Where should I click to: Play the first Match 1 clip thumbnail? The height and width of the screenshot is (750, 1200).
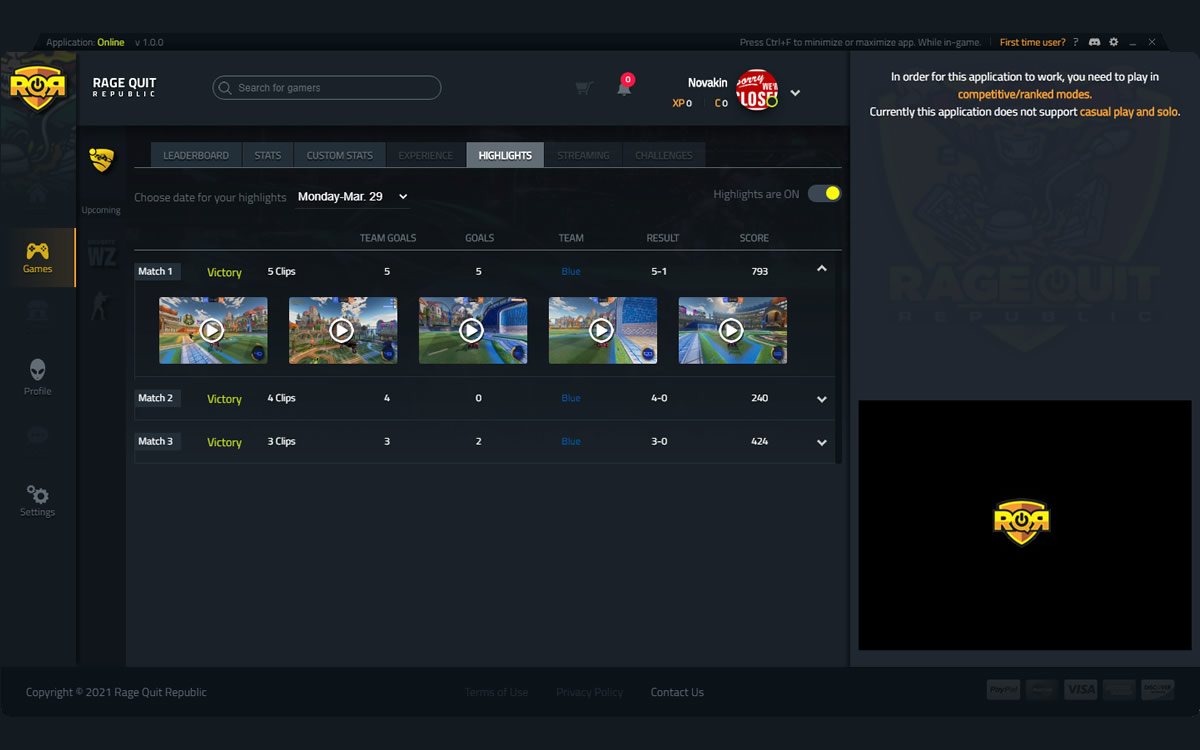click(213, 330)
